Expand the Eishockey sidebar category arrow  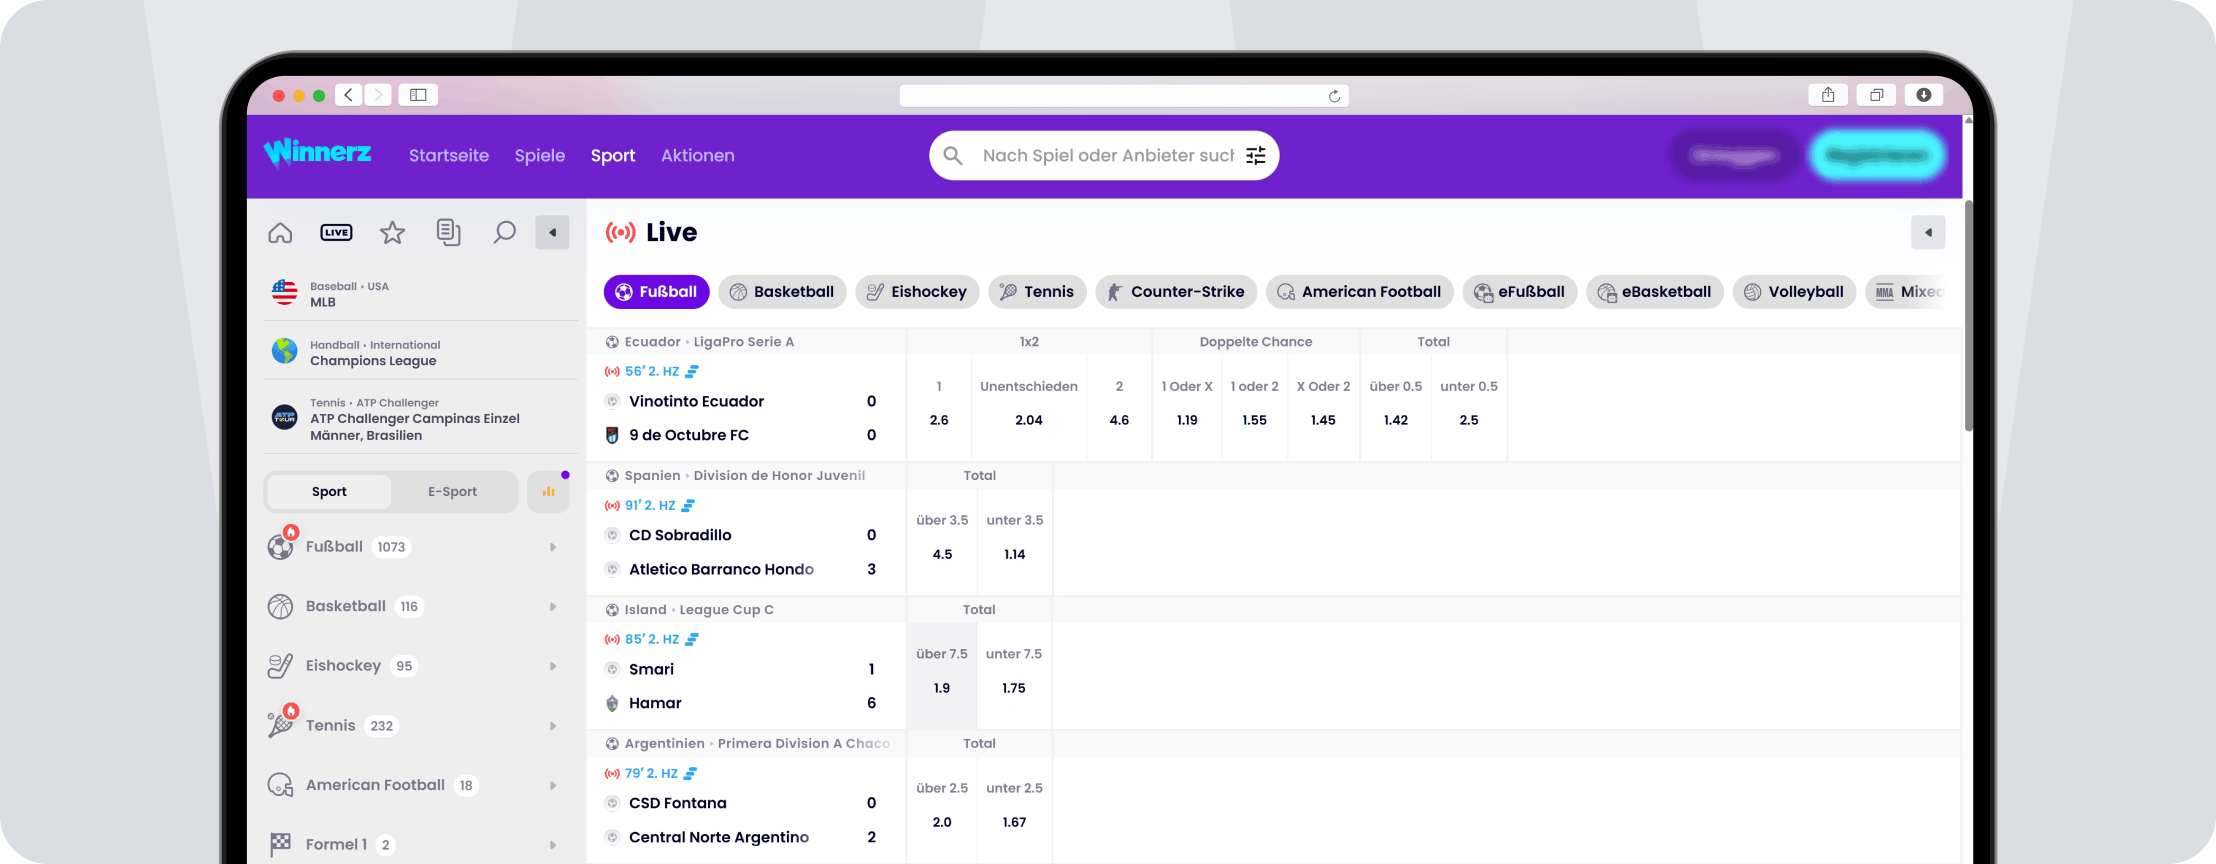[x=553, y=666]
